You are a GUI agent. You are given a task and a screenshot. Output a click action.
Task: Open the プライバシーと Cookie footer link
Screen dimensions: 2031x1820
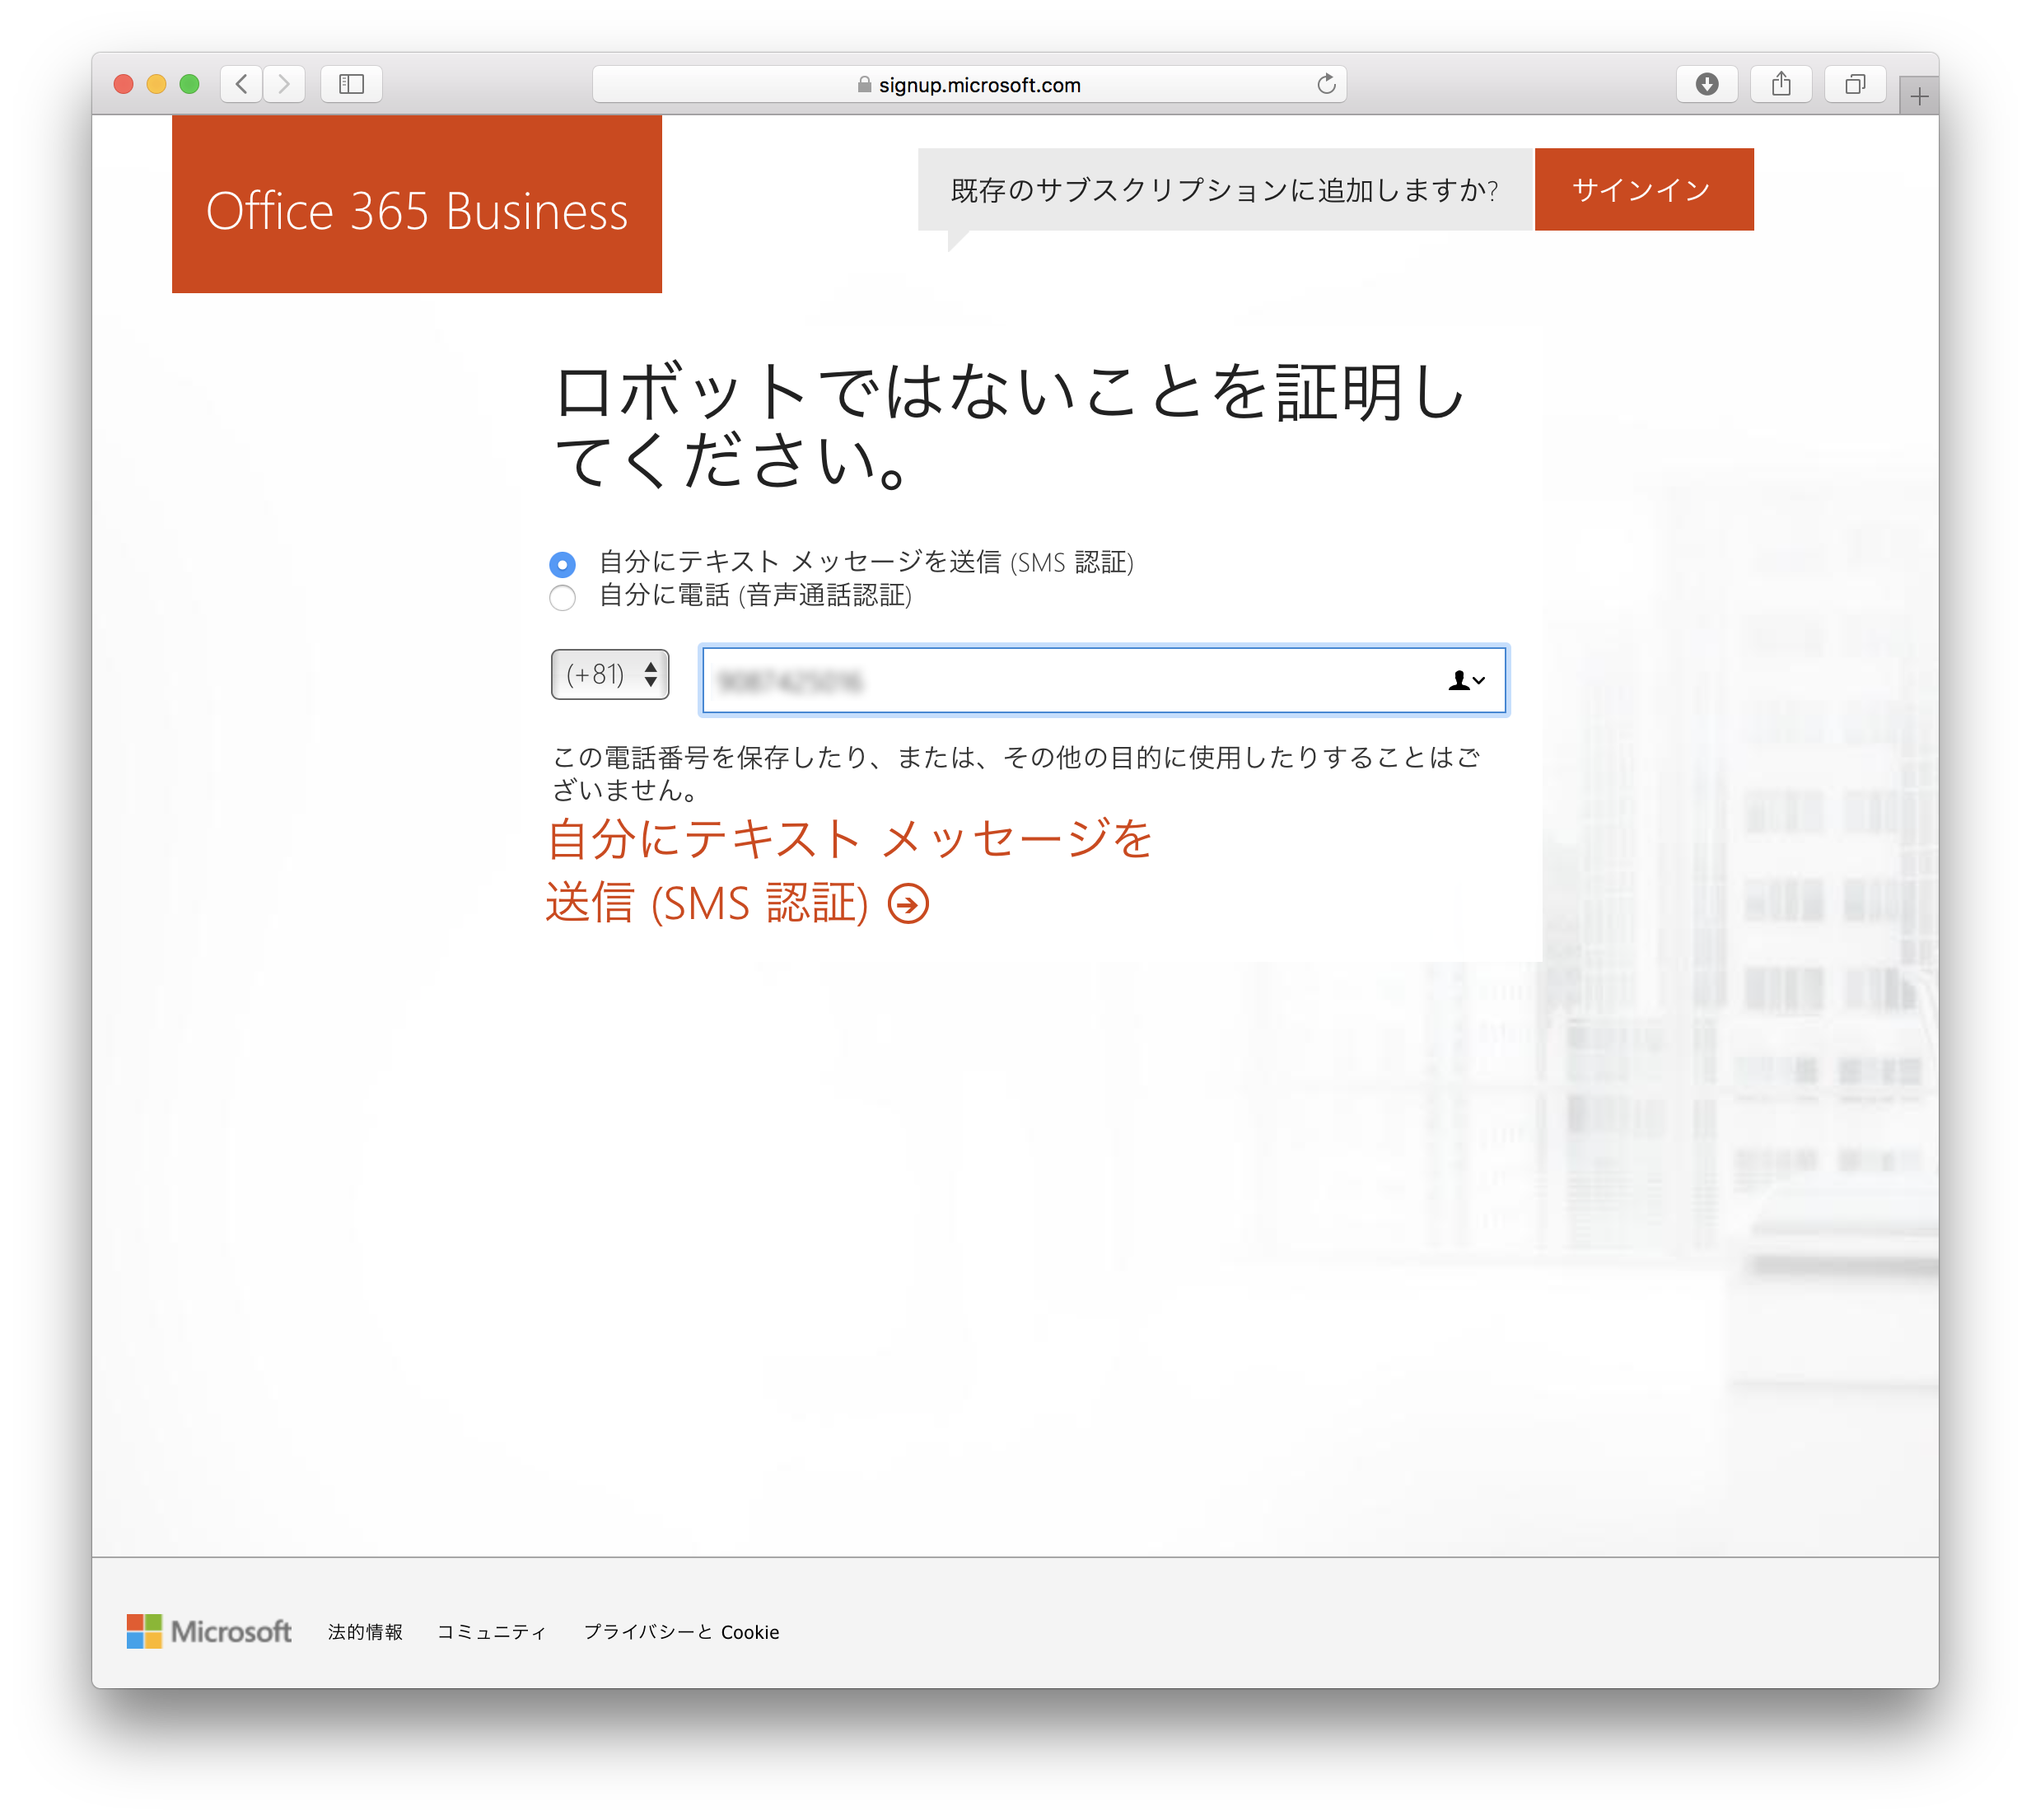[x=681, y=1631]
